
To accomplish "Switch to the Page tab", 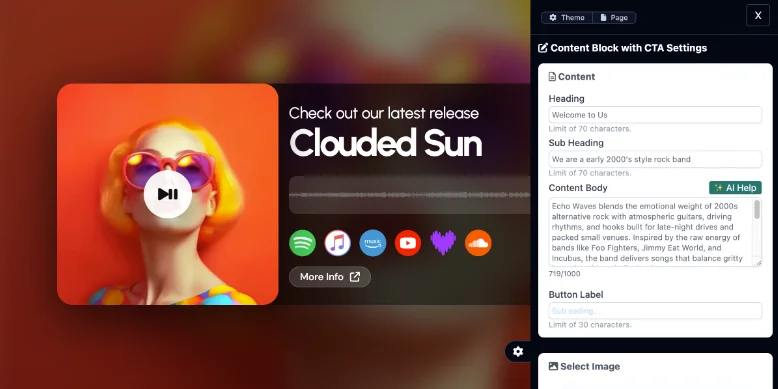I will pyautogui.click(x=614, y=17).
